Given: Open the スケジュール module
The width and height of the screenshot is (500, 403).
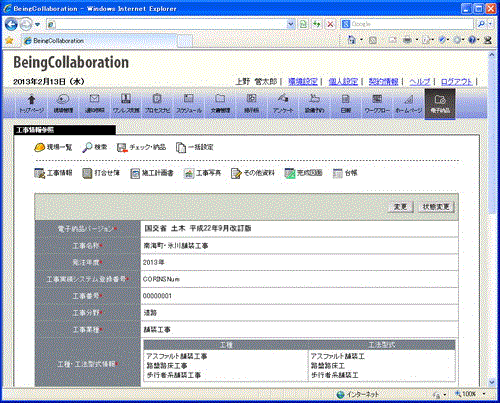Looking at the screenshot, I should click(x=189, y=104).
